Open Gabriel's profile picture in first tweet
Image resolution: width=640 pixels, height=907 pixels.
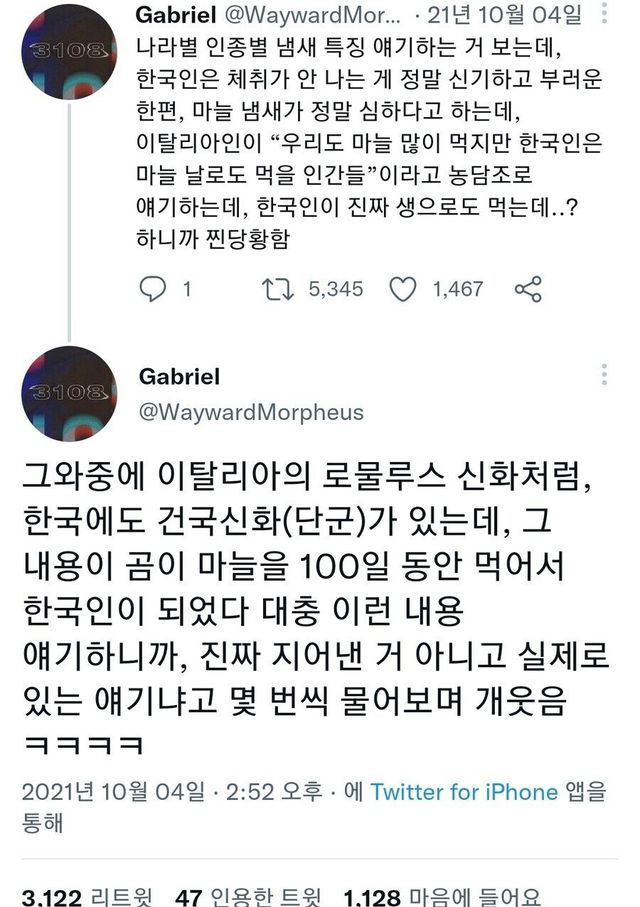68,65
